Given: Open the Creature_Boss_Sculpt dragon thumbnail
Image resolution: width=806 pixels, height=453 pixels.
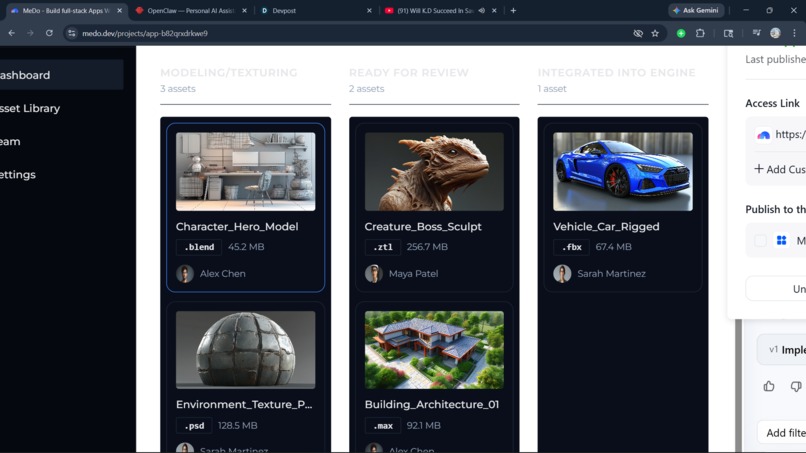Looking at the screenshot, I should coord(434,171).
